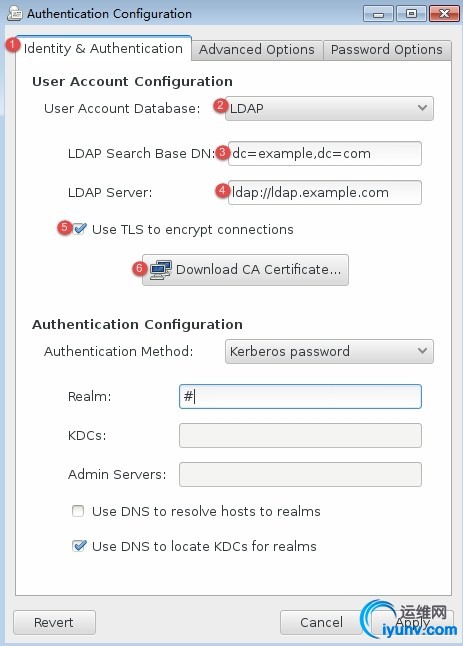Click the Authentication Configuration title bar icon
Viewport: 463px width, 646px height.
coord(15,13)
